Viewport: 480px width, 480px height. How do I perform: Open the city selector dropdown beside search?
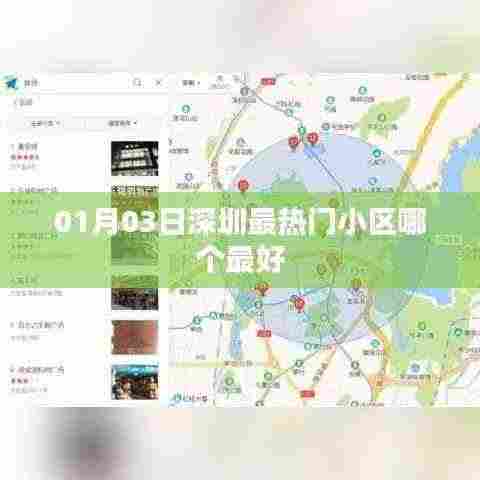tap(191, 83)
